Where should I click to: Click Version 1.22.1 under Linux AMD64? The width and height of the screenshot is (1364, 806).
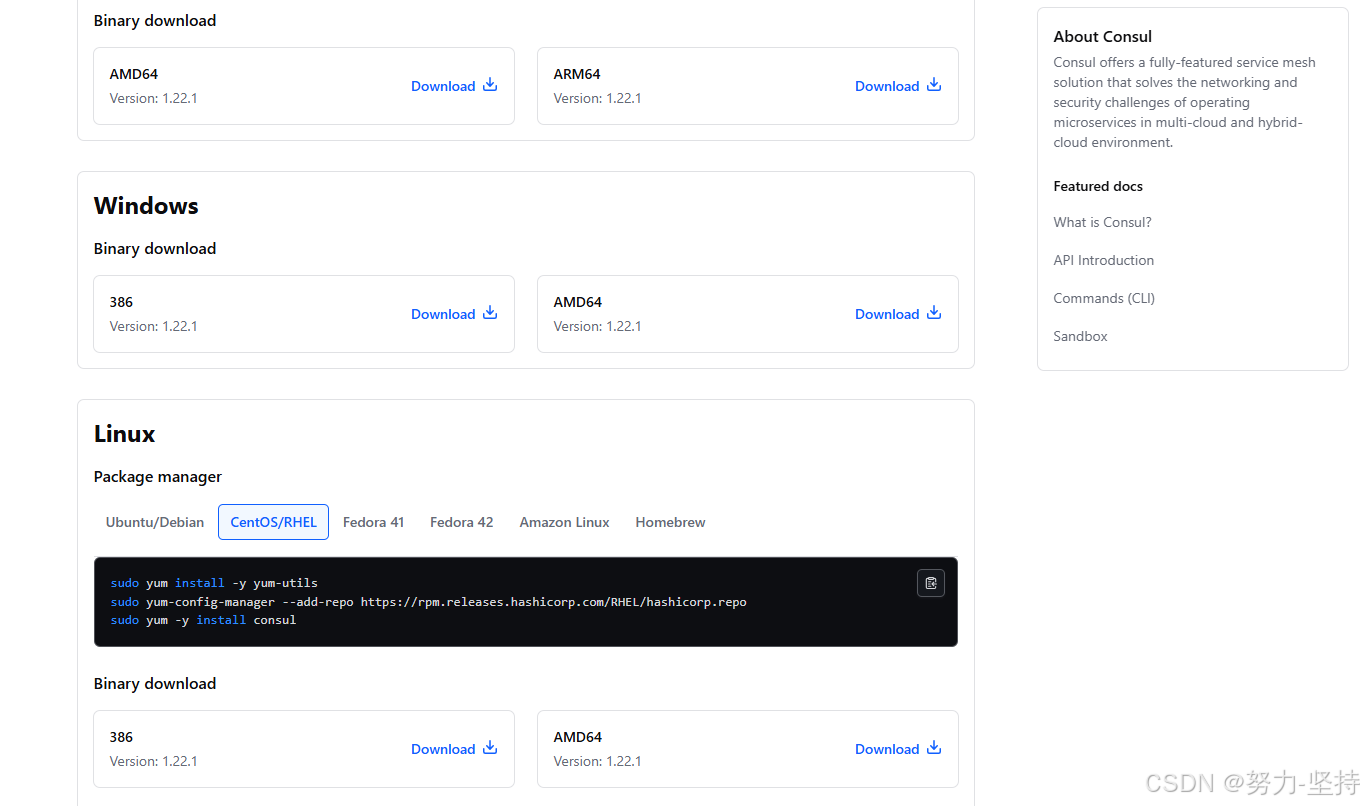point(597,761)
